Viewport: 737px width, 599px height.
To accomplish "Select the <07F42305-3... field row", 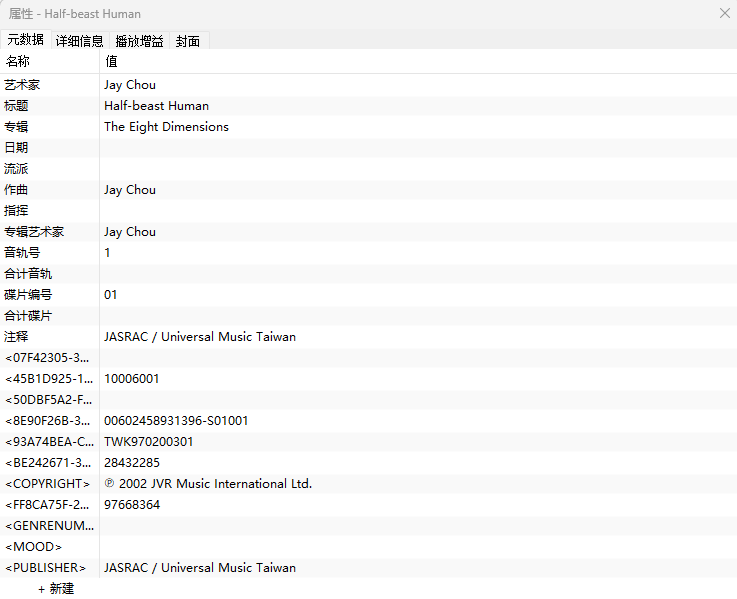I will point(368,358).
